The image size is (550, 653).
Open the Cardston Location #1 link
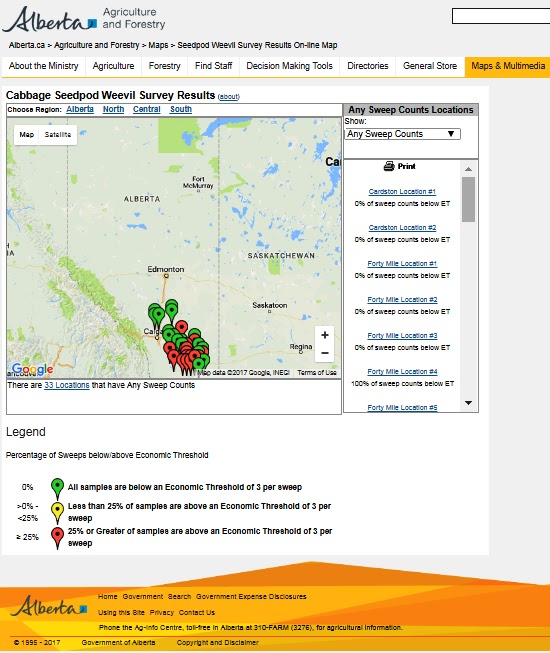point(402,192)
